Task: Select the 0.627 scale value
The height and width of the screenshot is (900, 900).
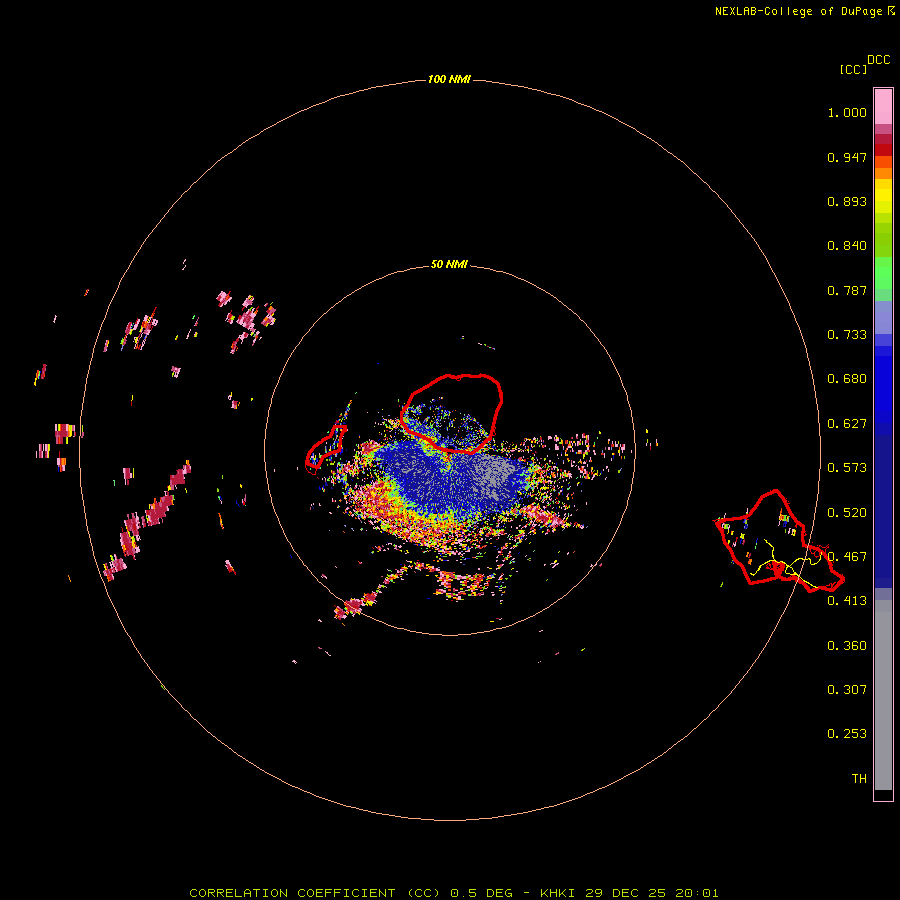Action: click(847, 424)
